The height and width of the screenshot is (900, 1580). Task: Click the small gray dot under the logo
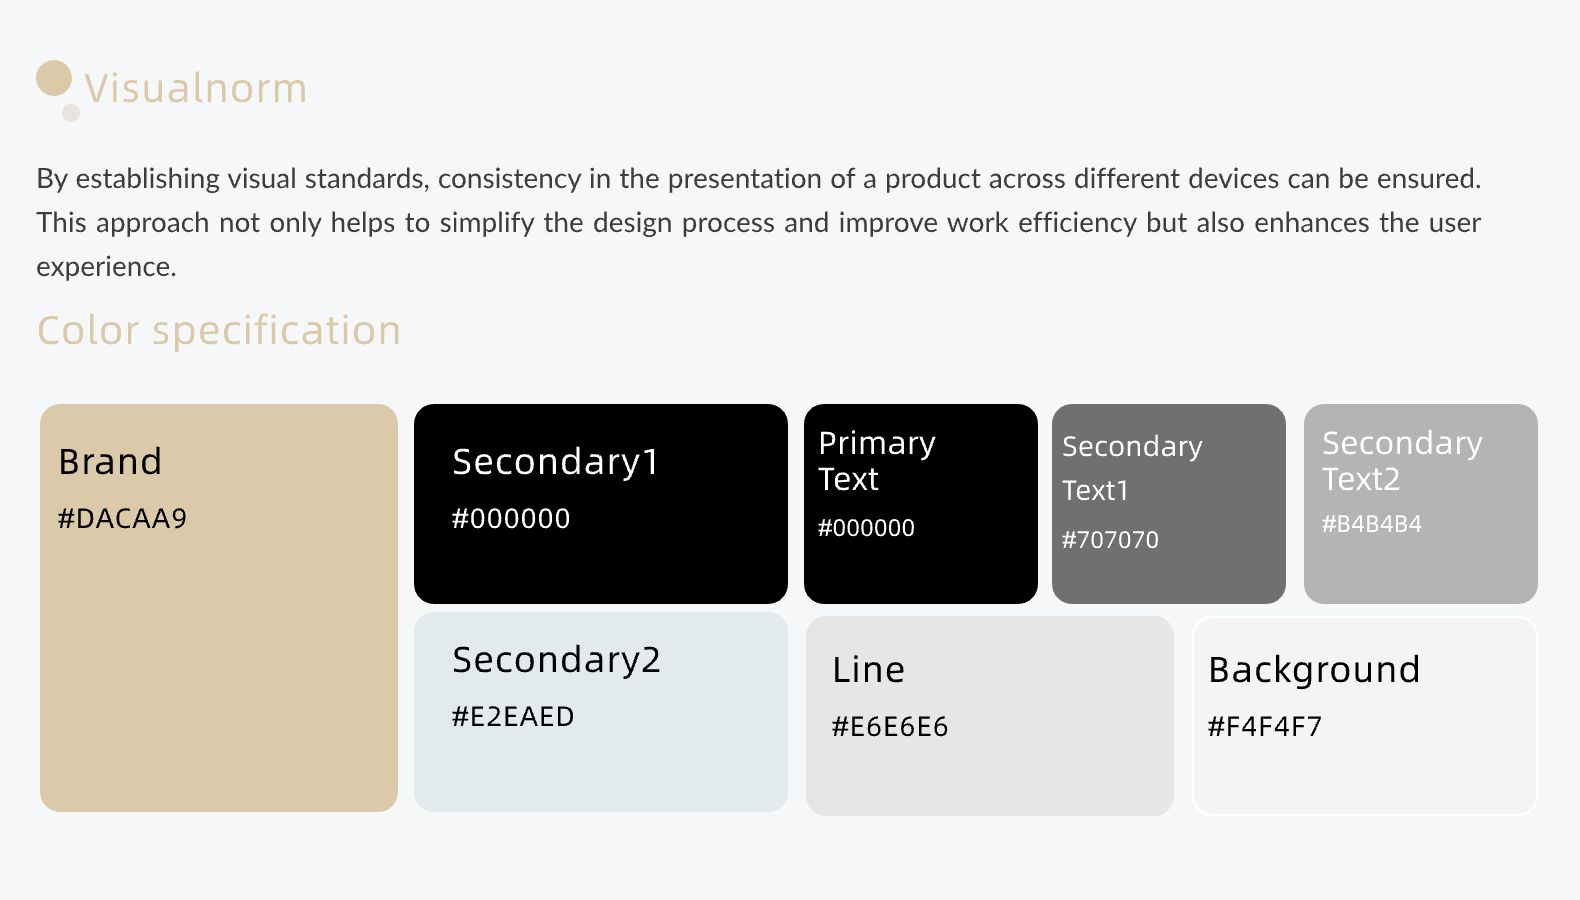click(71, 113)
